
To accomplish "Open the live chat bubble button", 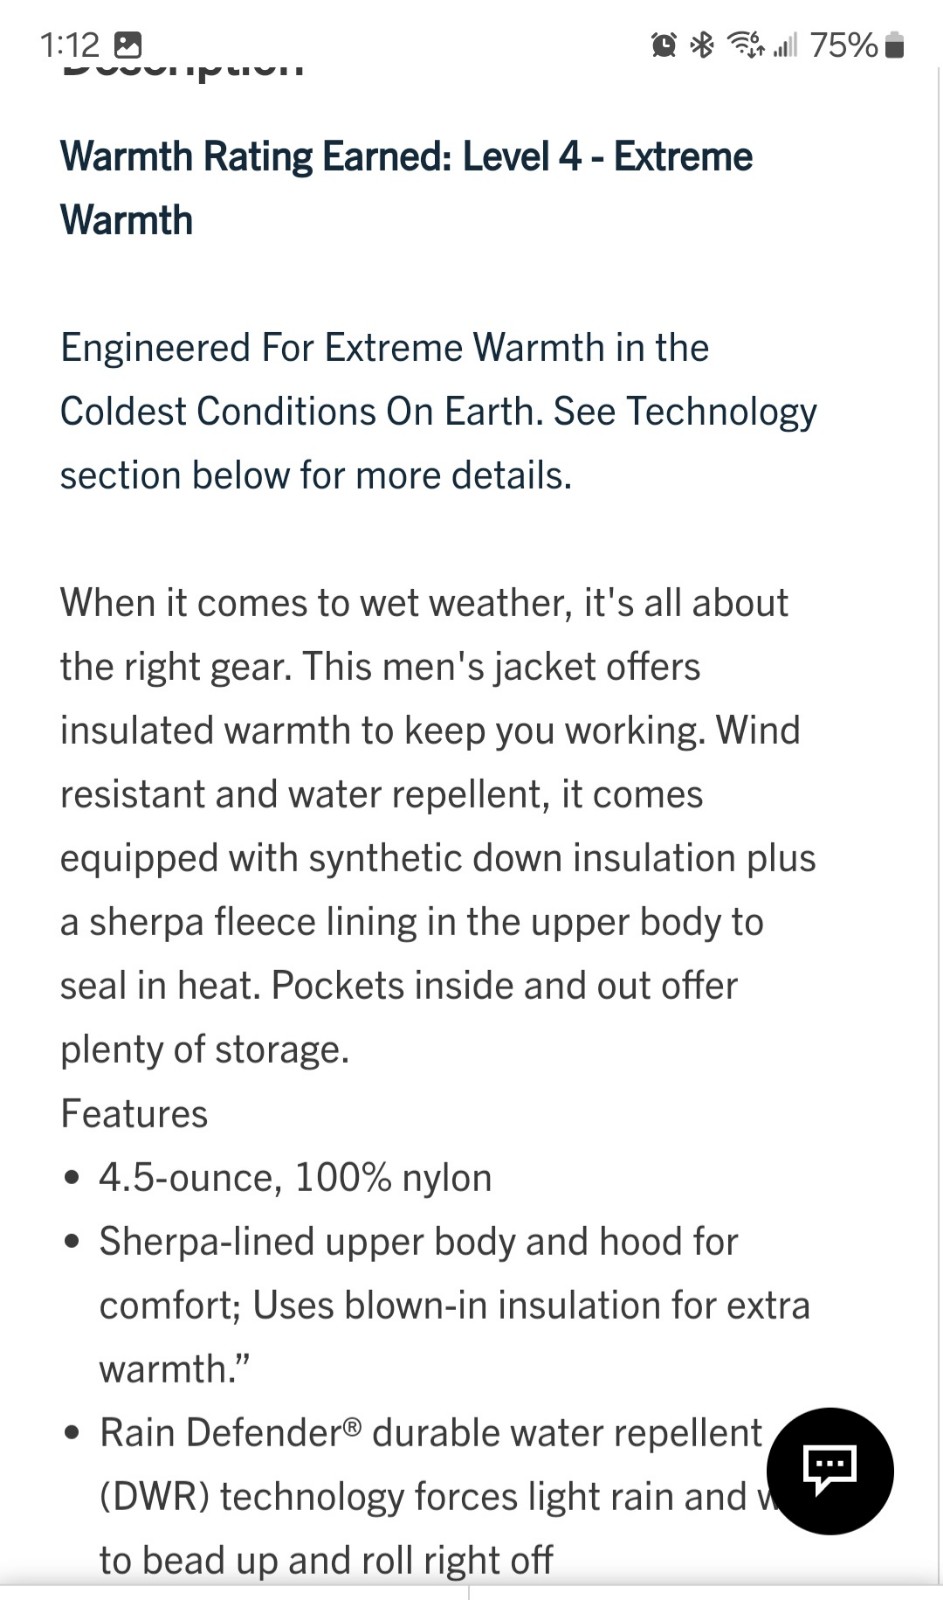I will click(x=829, y=1470).
